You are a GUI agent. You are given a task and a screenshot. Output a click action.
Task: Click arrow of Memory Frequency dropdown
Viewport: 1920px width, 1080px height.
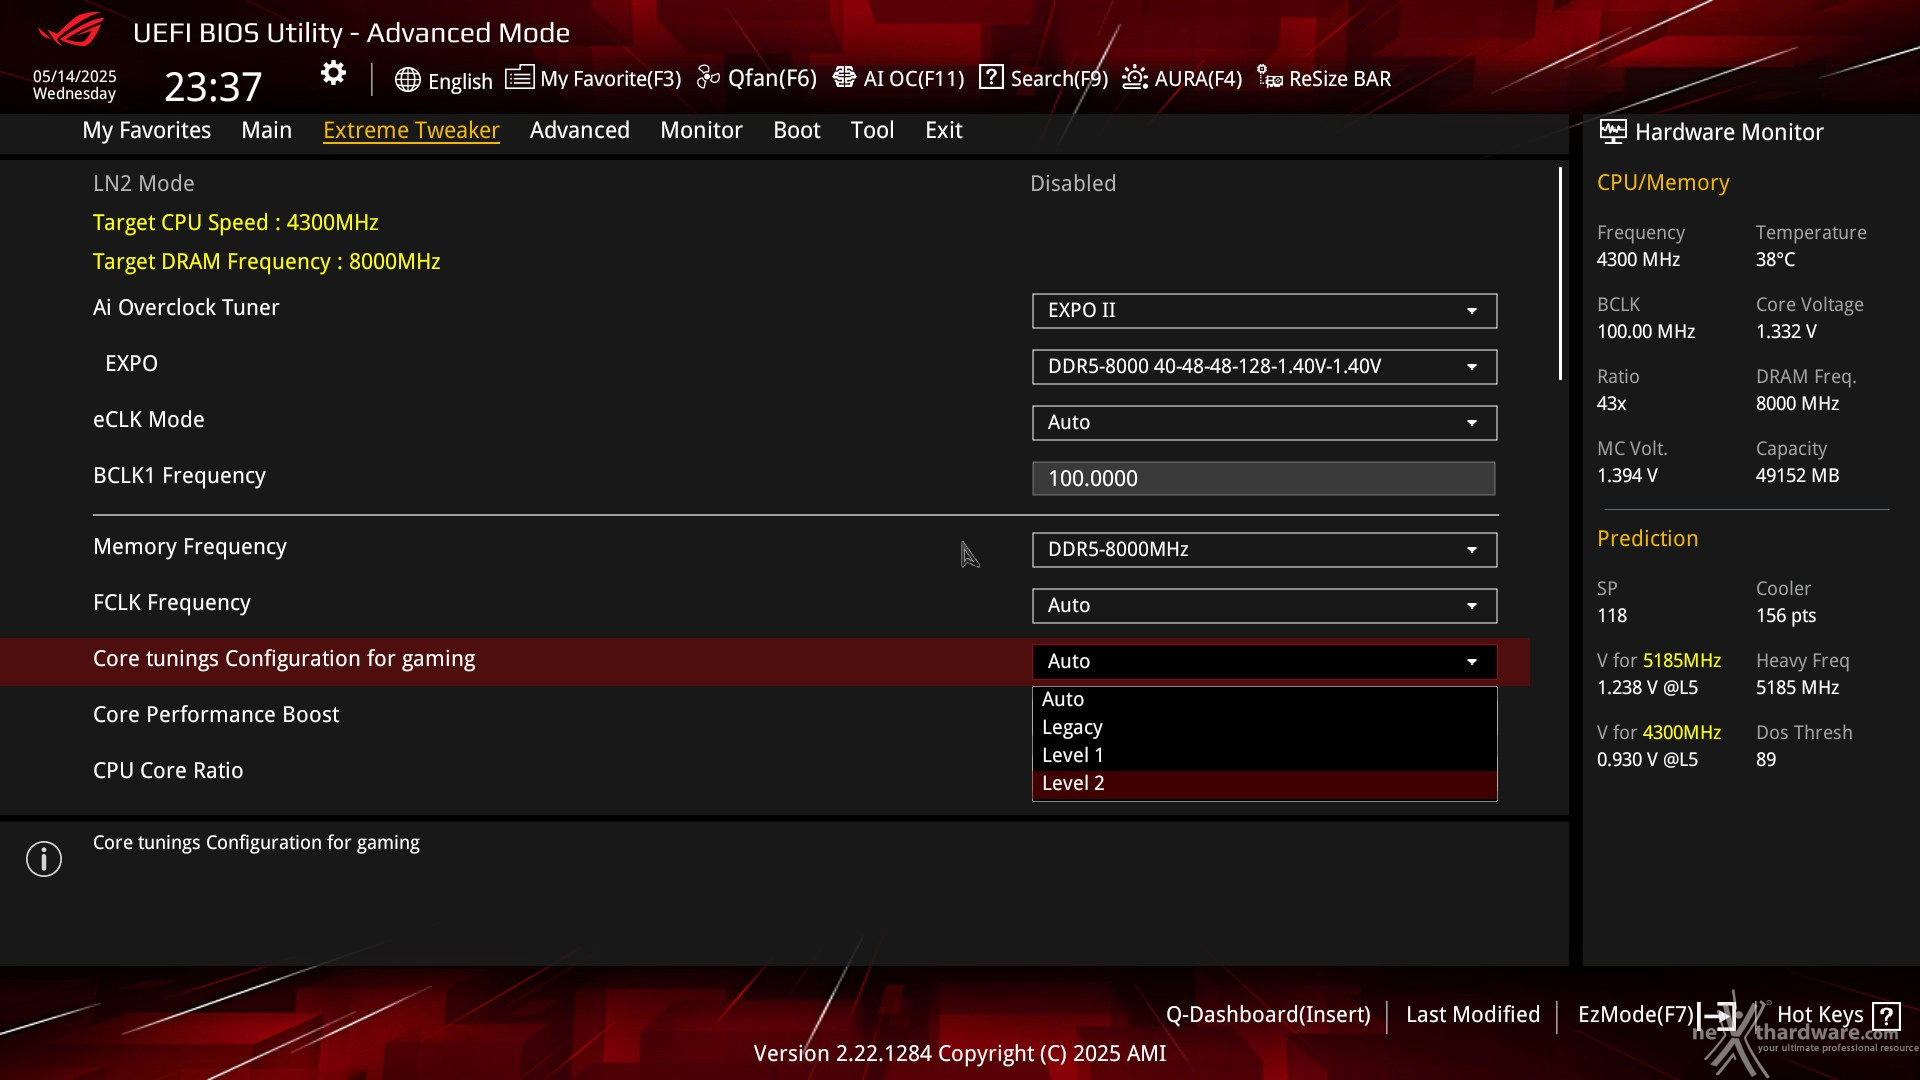pos(1472,550)
